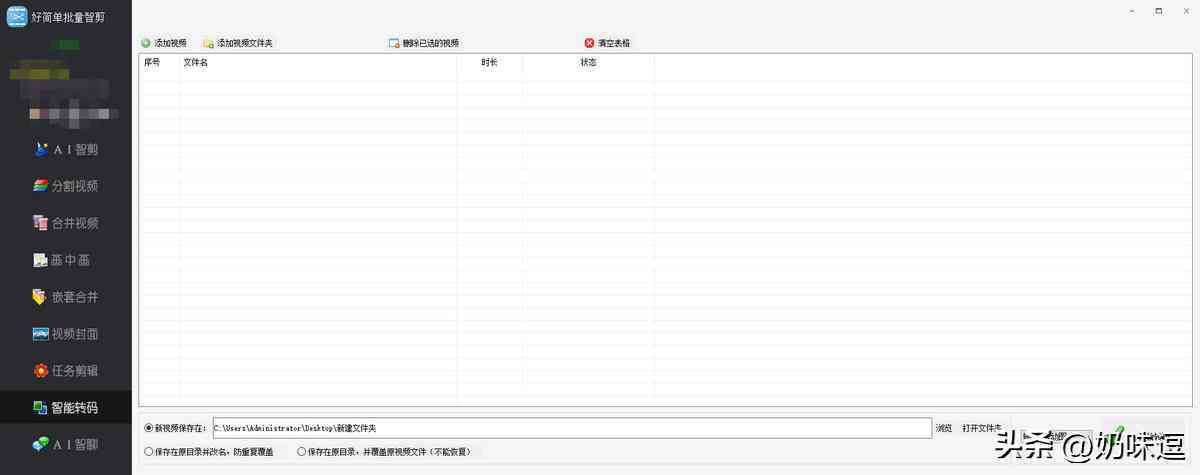Maximize the application window

(x=1158, y=10)
